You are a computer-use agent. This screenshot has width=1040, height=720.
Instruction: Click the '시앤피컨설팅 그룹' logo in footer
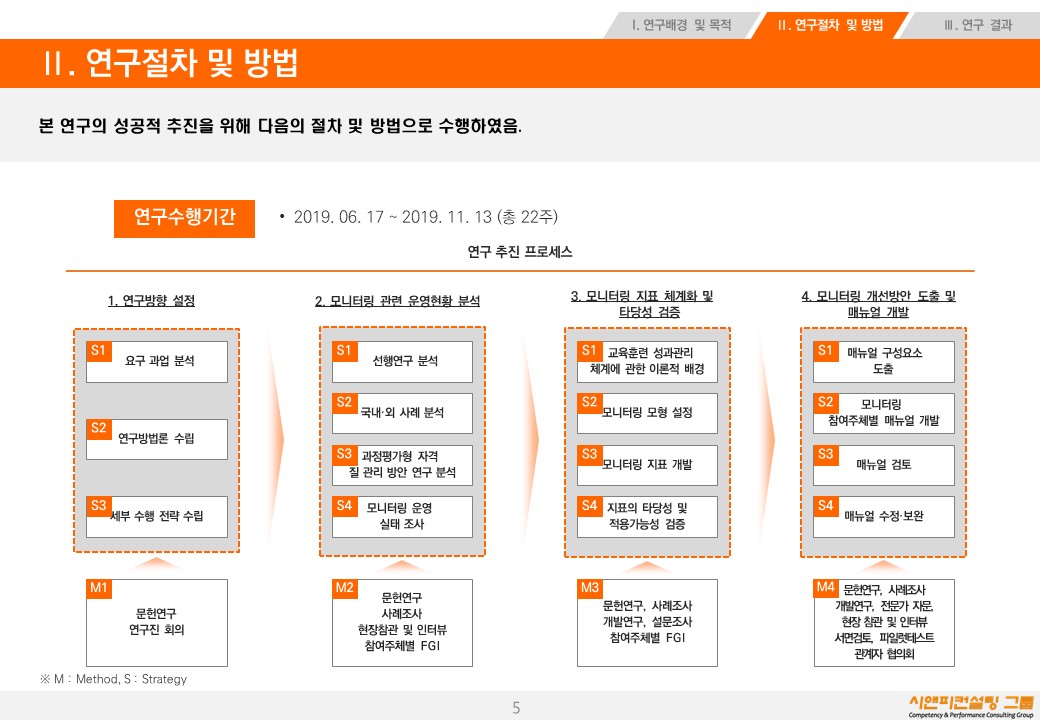pos(971,706)
